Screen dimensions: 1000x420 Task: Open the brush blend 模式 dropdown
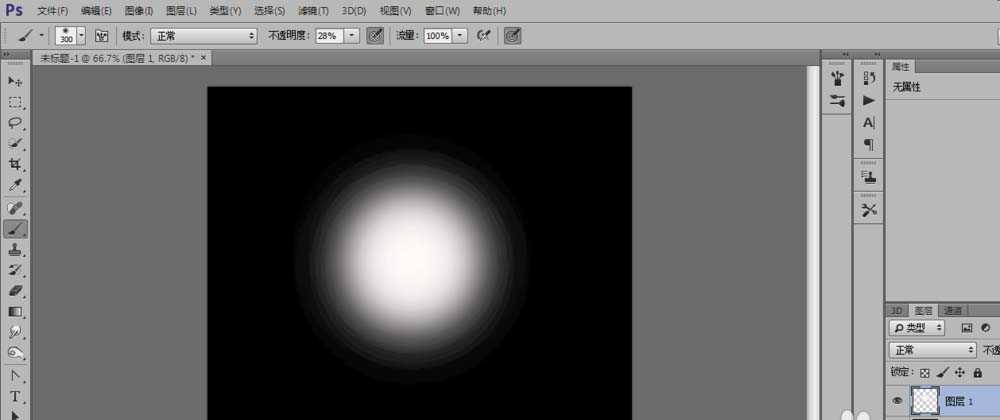pos(203,35)
